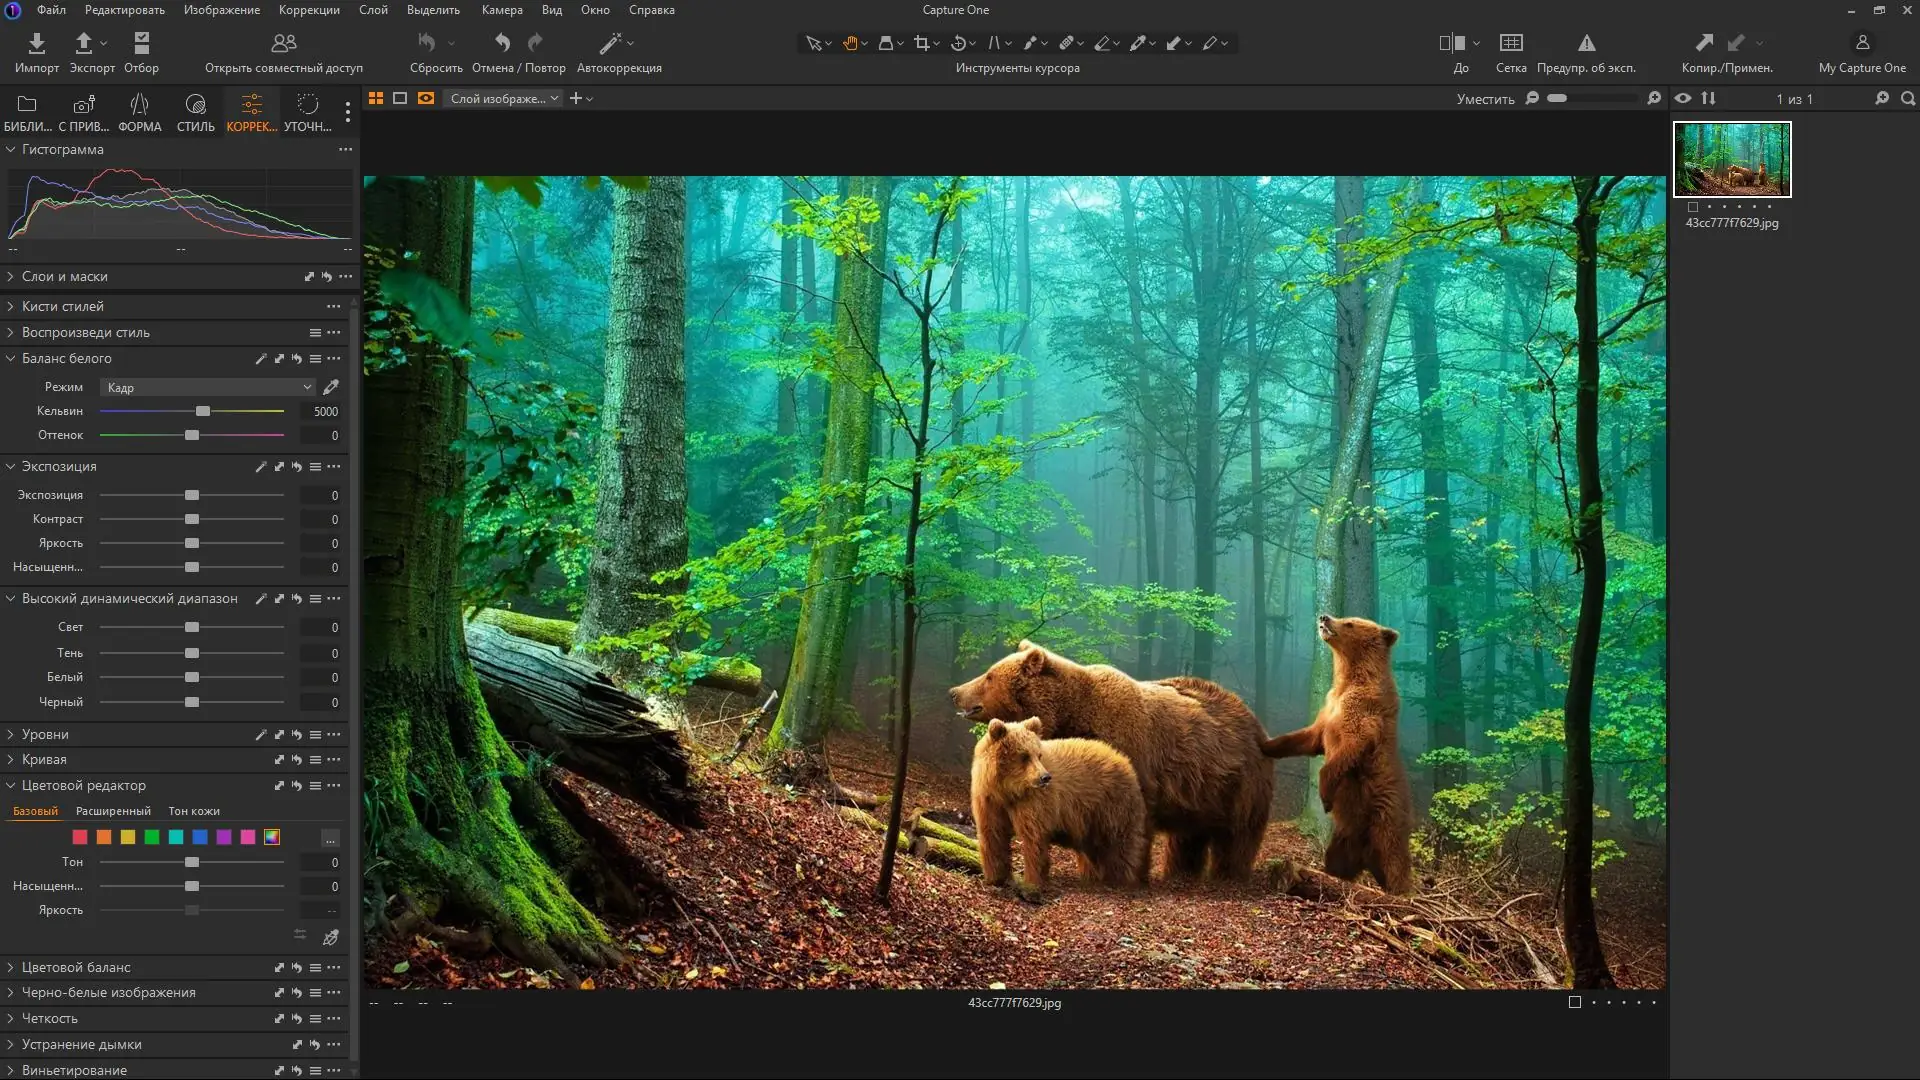Click the Import icon in toolbar

pos(36,43)
